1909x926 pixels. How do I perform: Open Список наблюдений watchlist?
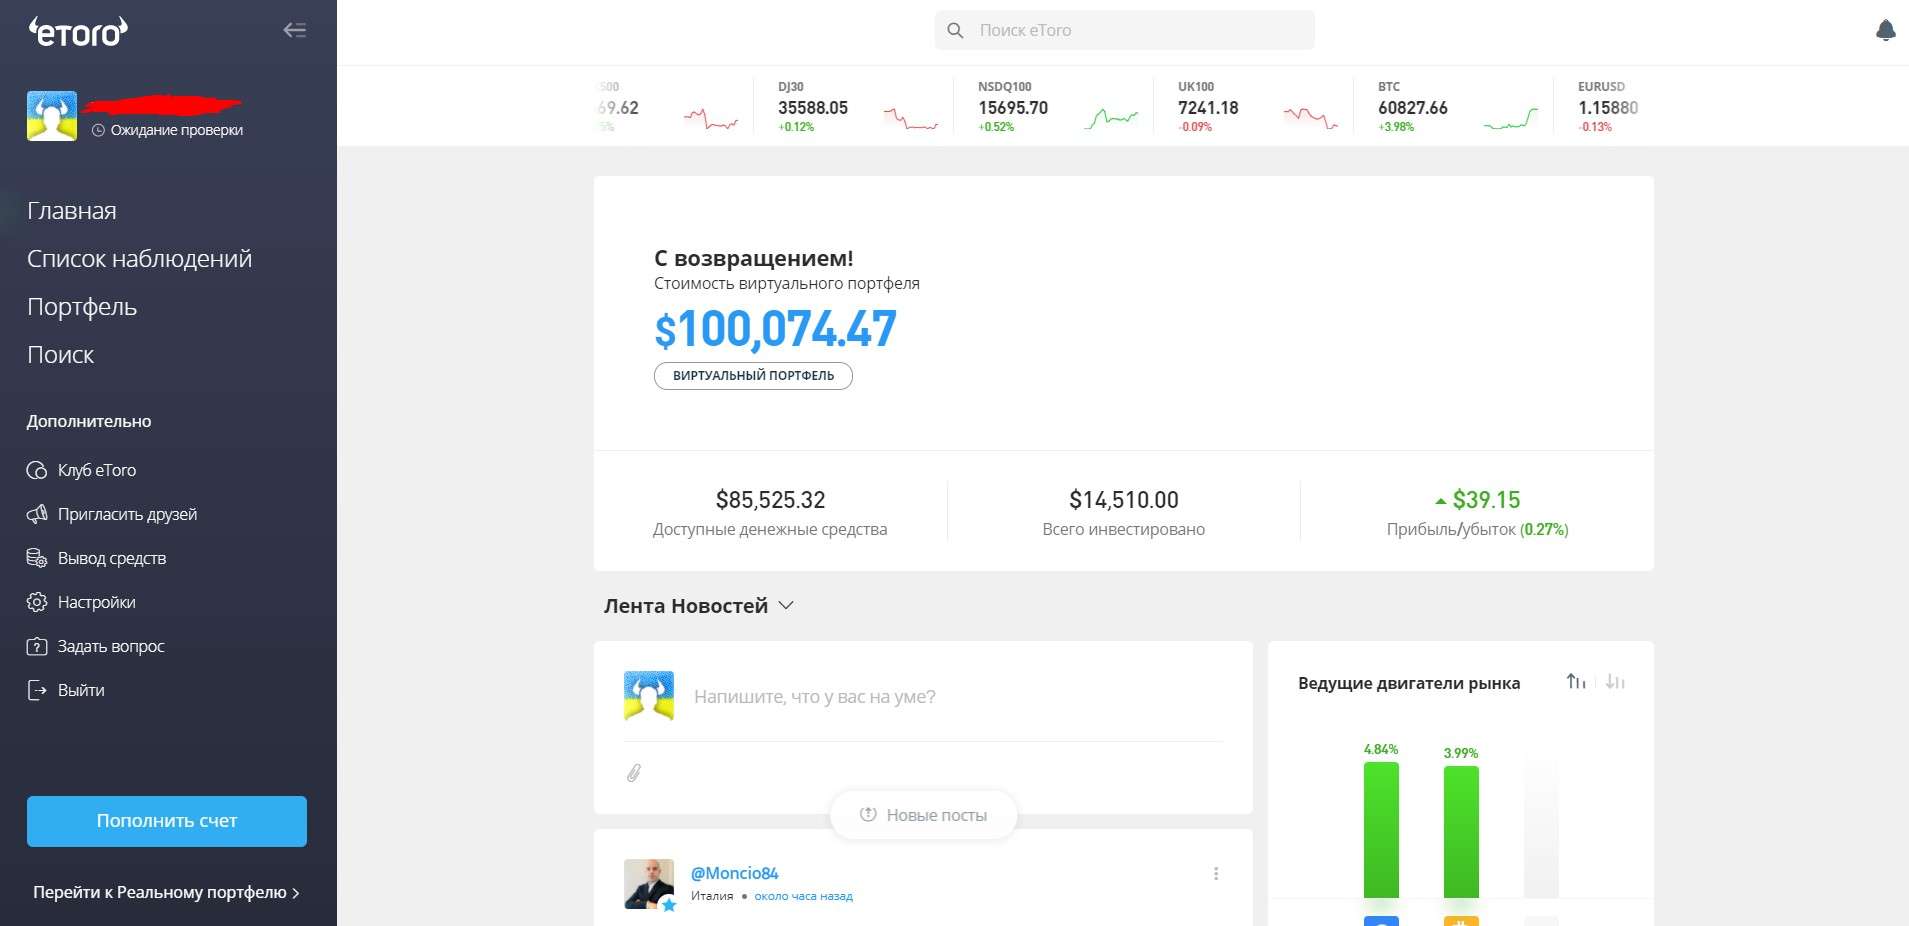pos(140,259)
